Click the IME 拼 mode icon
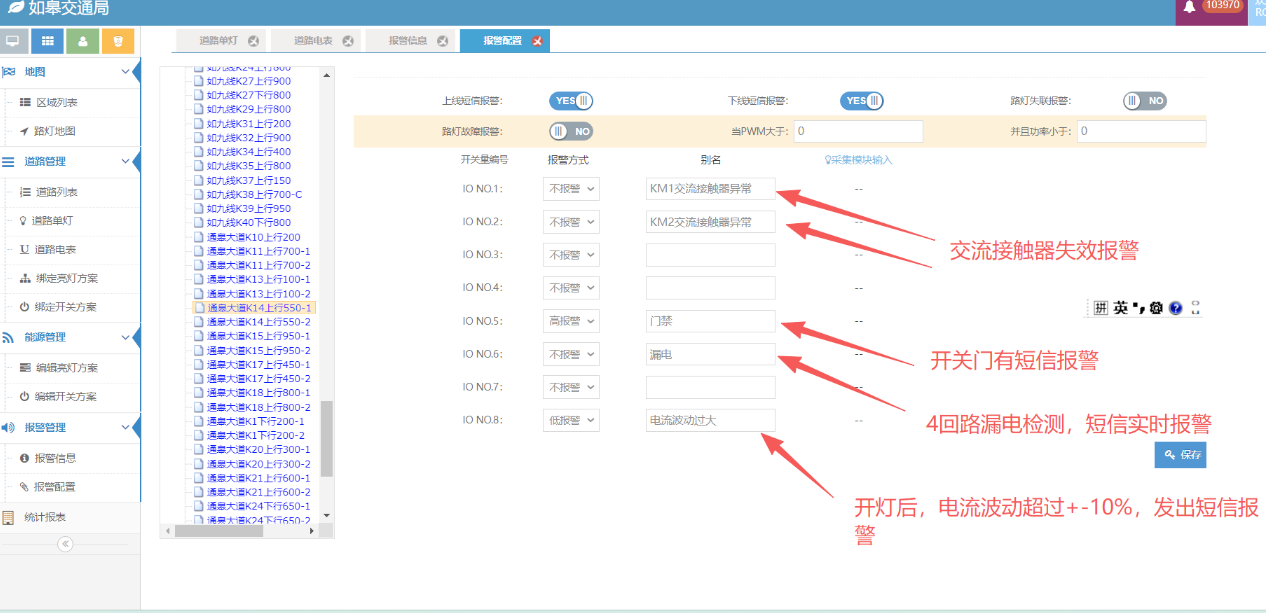Image resolution: width=1266 pixels, height=613 pixels. [1100, 308]
